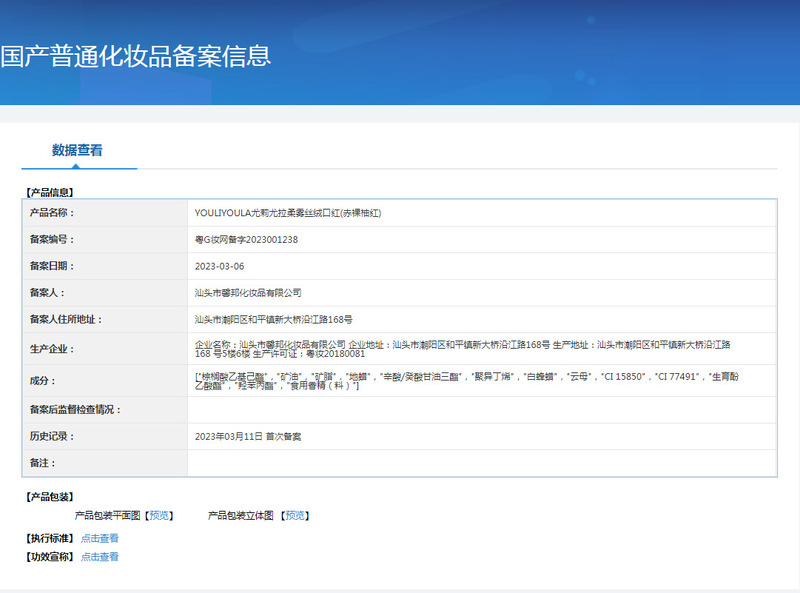
Task: Select history record 2023年03月11日 首次备案
Action: pyautogui.click(x=248, y=436)
